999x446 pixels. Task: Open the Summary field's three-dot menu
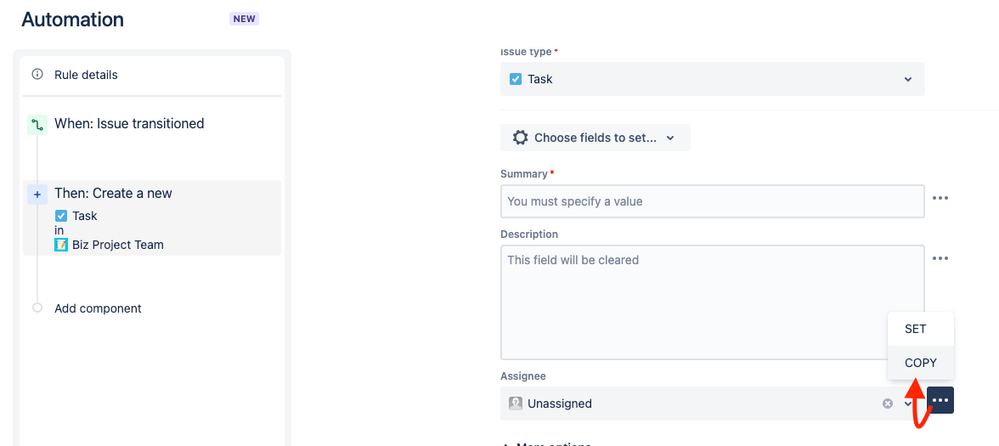[940, 198]
